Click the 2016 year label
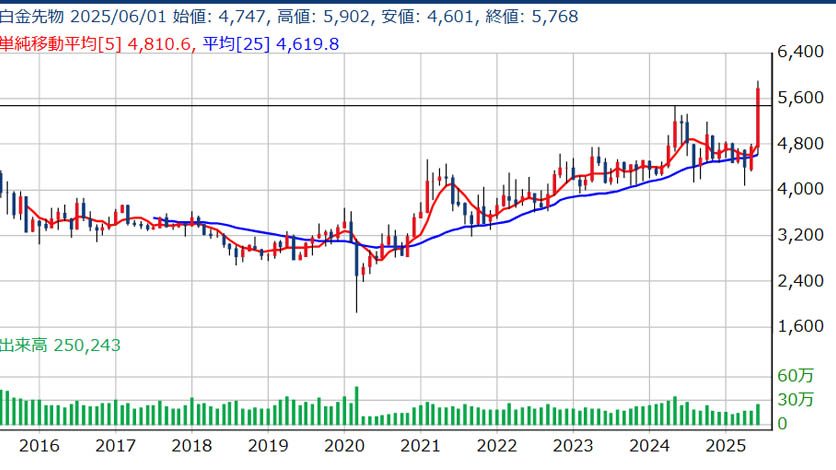Image resolution: width=836 pixels, height=470 pixels. coord(39,445)
